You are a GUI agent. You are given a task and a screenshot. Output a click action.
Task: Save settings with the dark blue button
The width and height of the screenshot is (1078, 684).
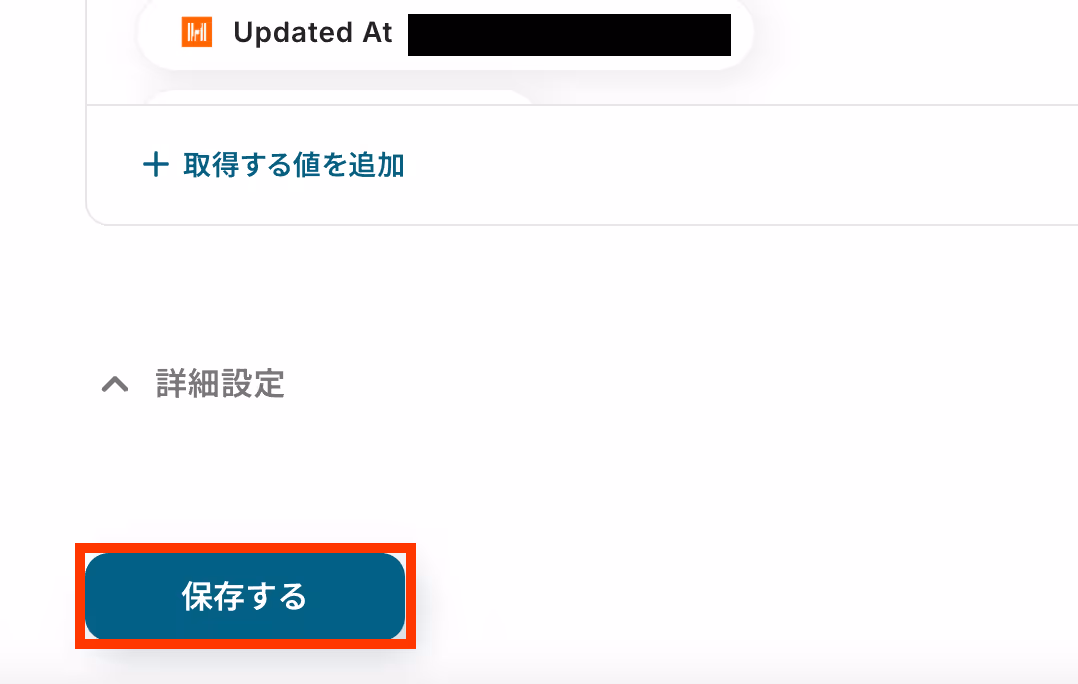click(245, 596)
